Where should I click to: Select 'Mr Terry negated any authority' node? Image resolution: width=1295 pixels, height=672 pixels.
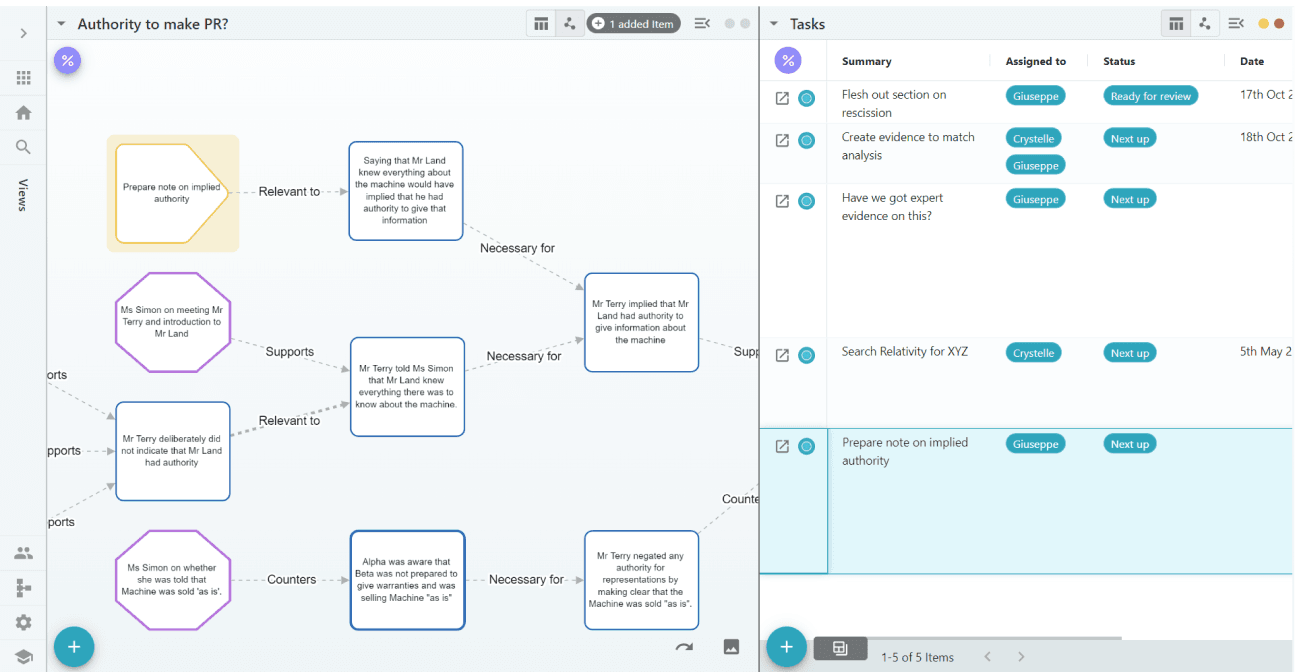641,580
